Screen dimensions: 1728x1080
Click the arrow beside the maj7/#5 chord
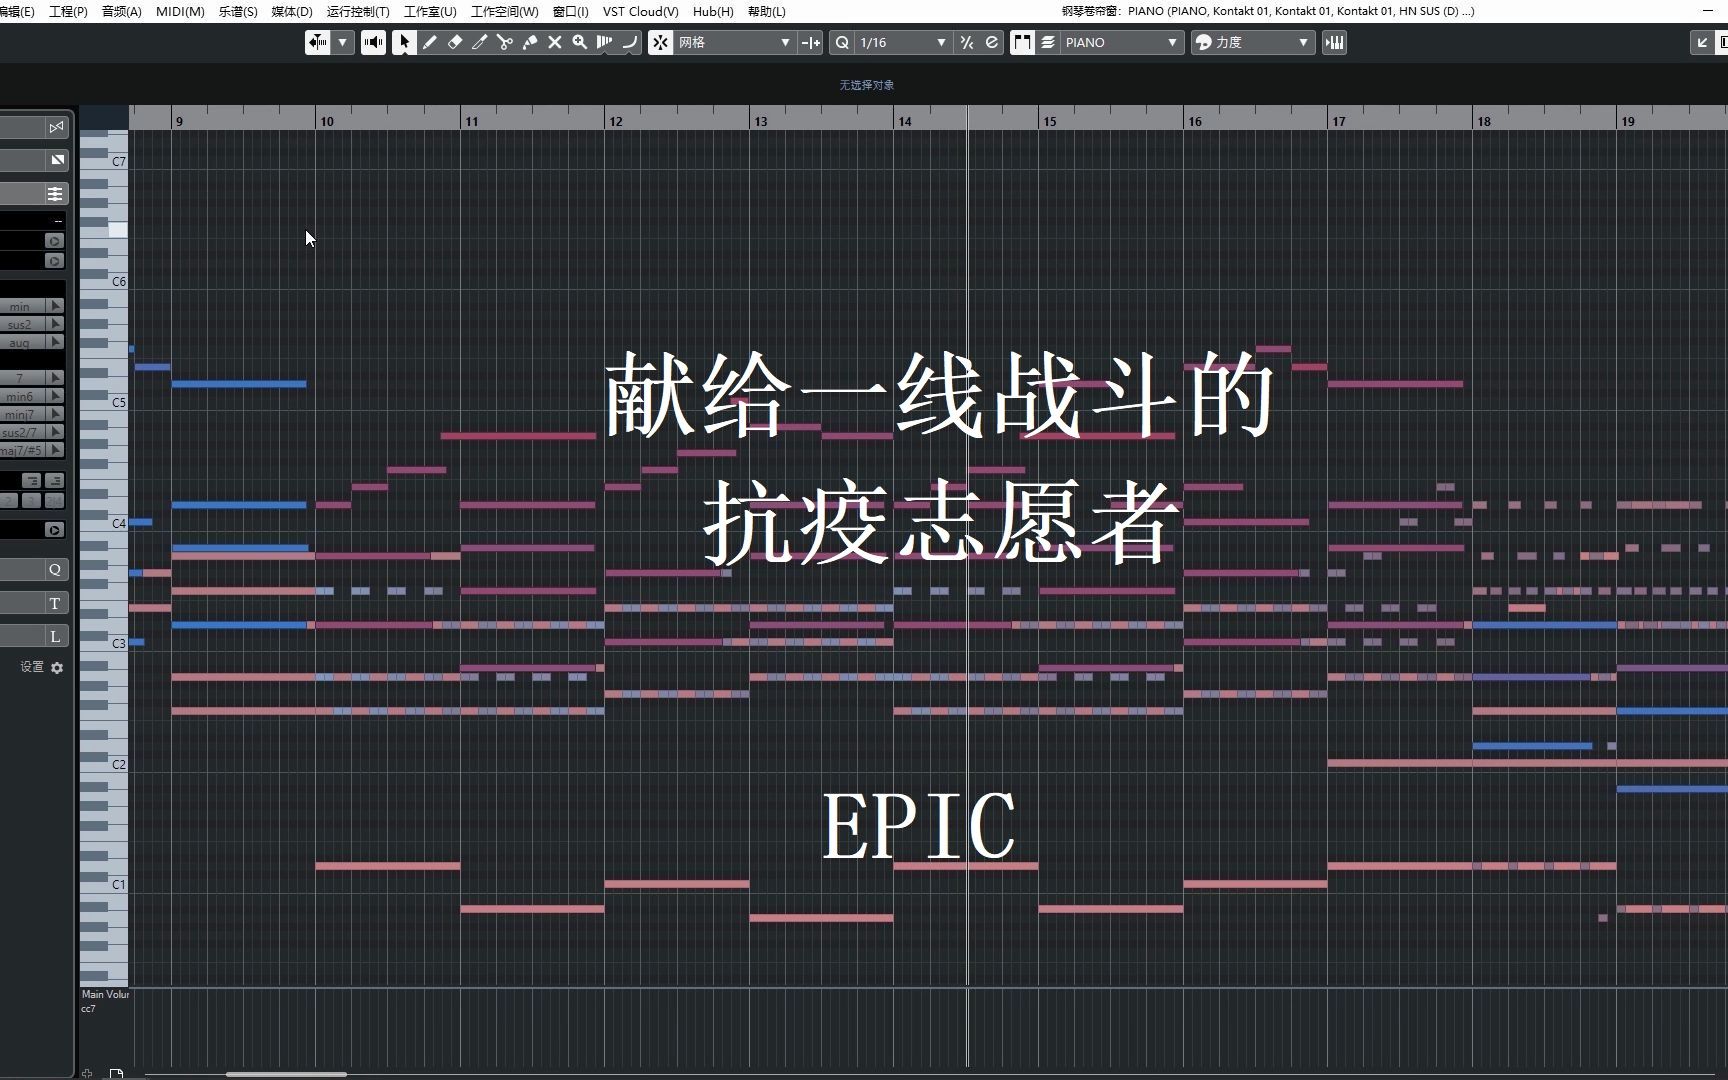56,450
